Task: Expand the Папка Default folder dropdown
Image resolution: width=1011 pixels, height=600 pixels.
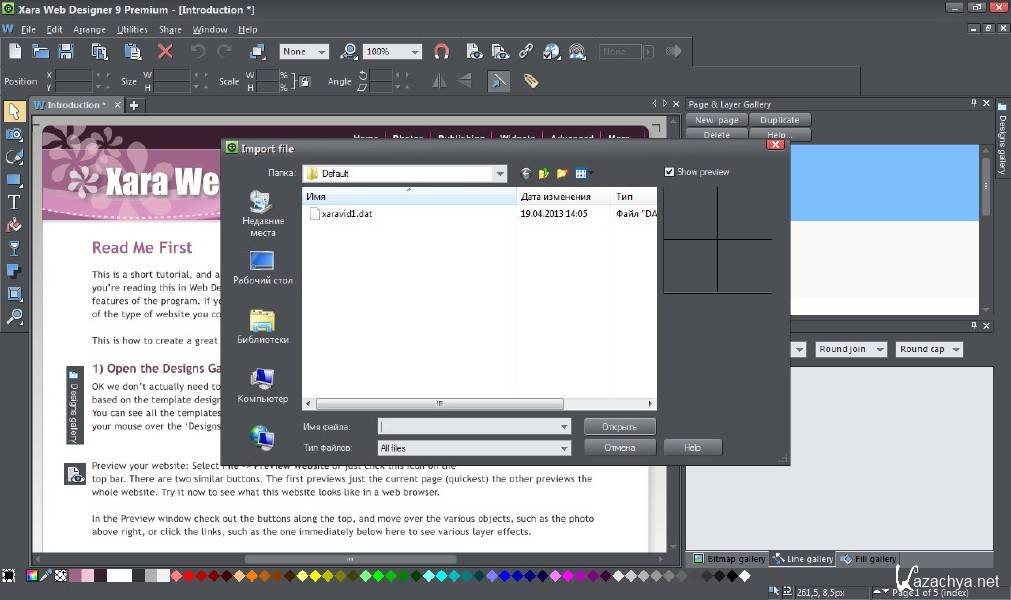Action: [x=499, y=174]
